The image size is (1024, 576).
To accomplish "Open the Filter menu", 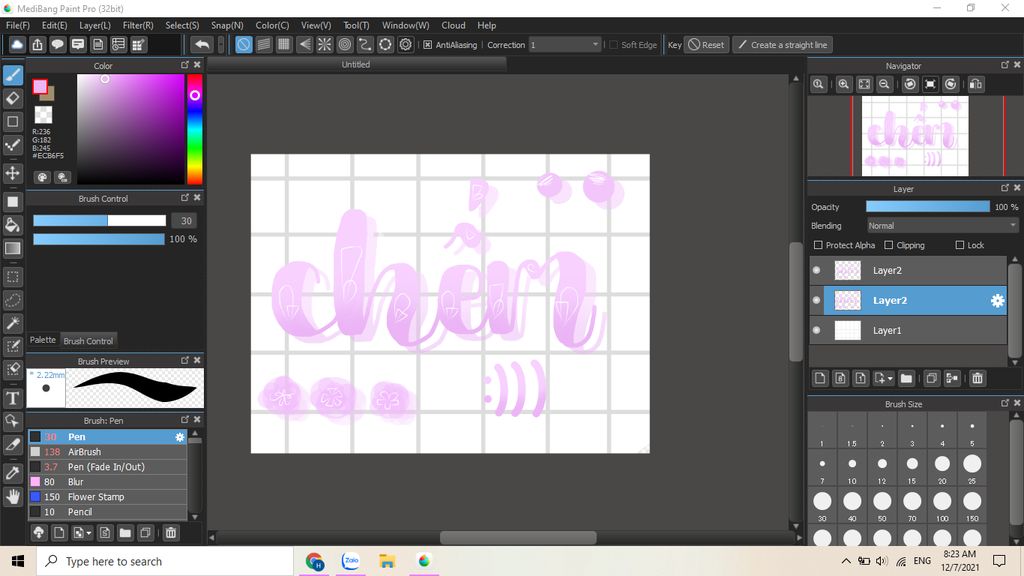I will click(138, 25).
